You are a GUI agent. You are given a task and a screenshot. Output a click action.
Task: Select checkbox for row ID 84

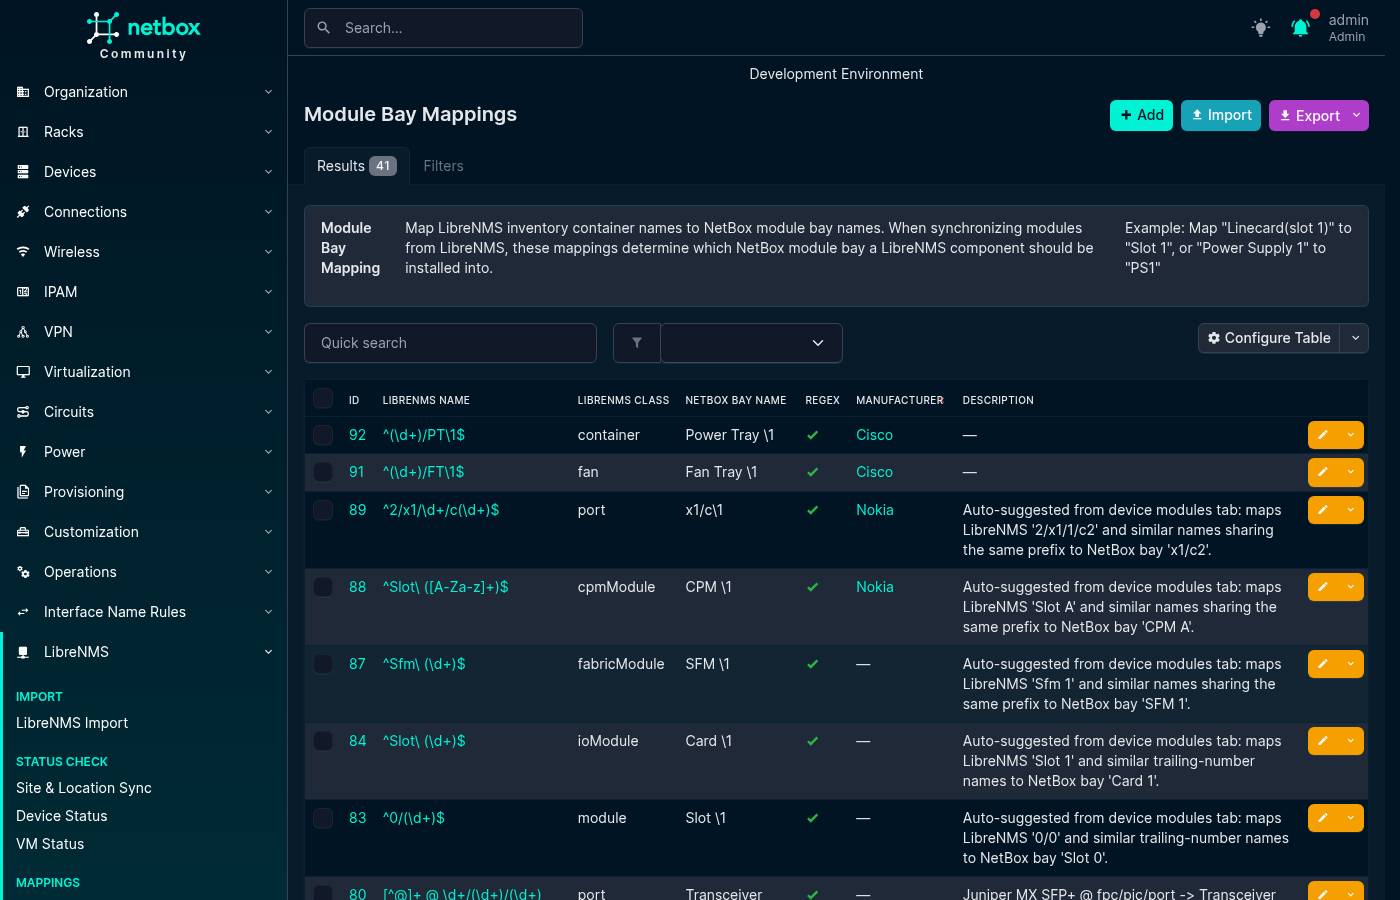(323, 741)
